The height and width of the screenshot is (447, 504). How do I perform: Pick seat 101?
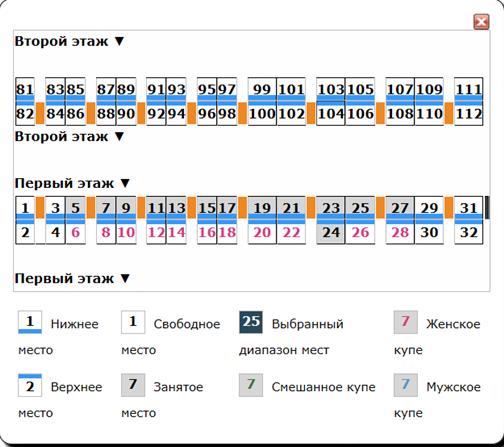click(x=291, y=89)
